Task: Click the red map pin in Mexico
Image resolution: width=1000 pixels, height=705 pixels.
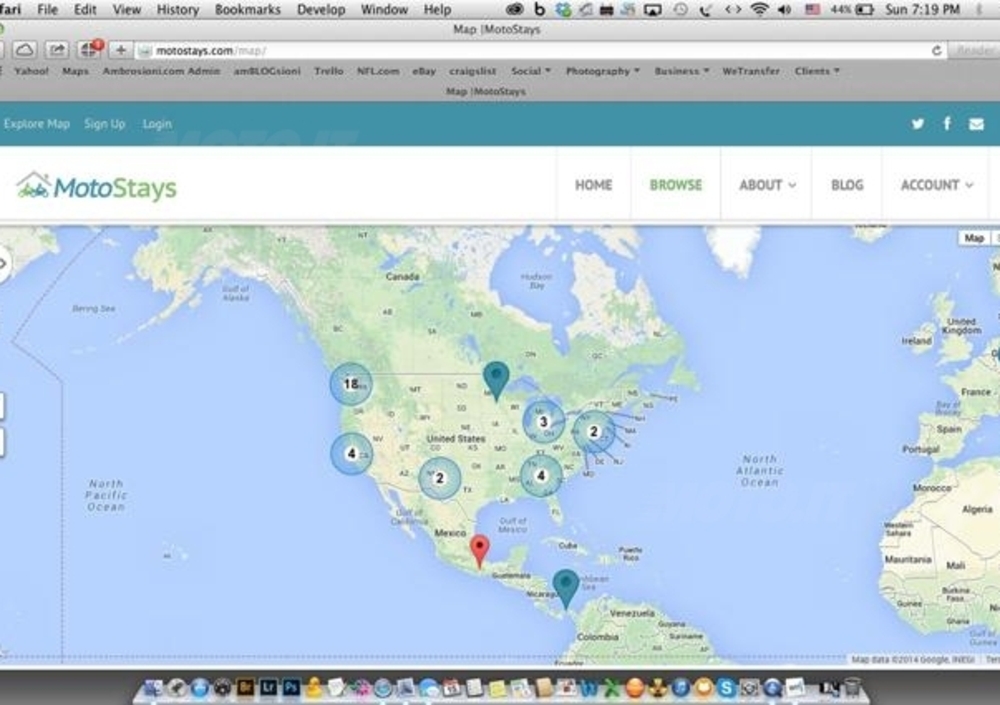Action: tap(480, 549)
